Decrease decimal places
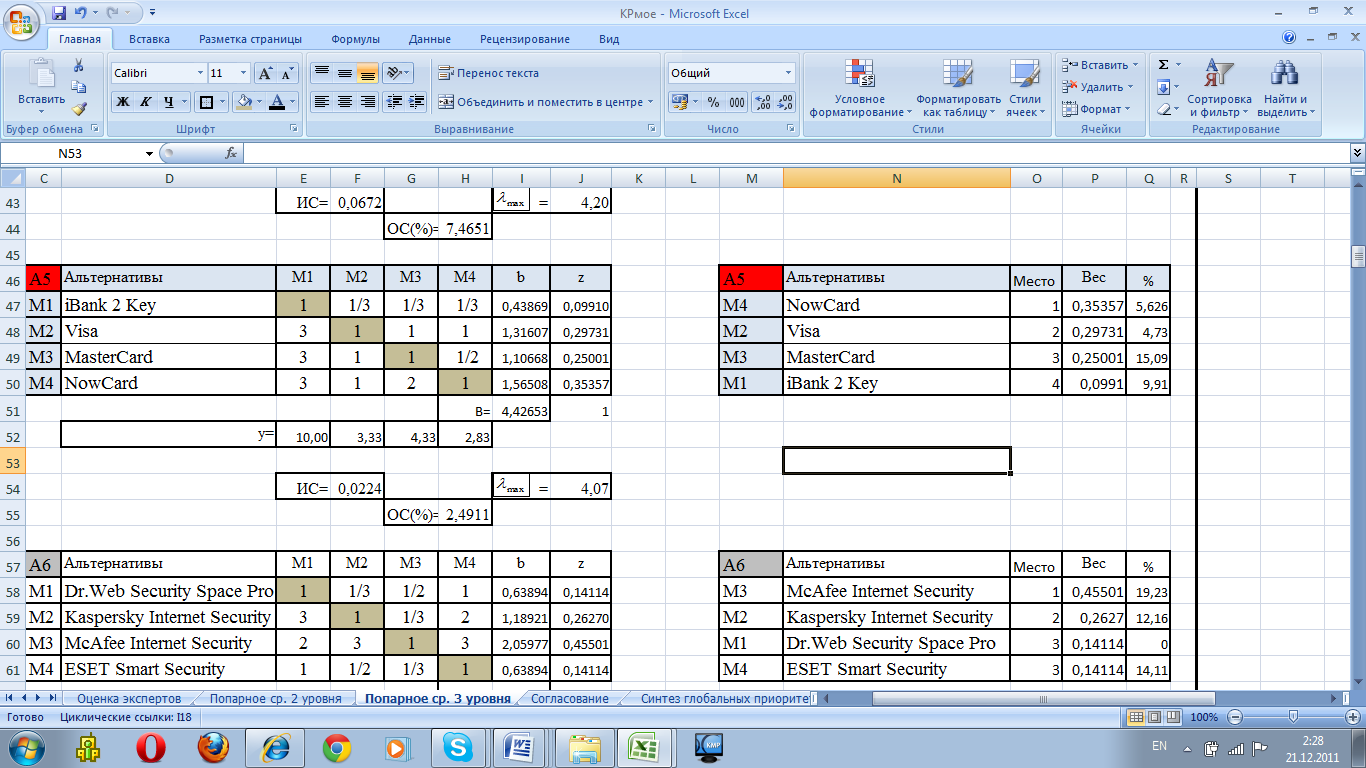Viewport: 1366px width, 768px height. pos(785,102)
